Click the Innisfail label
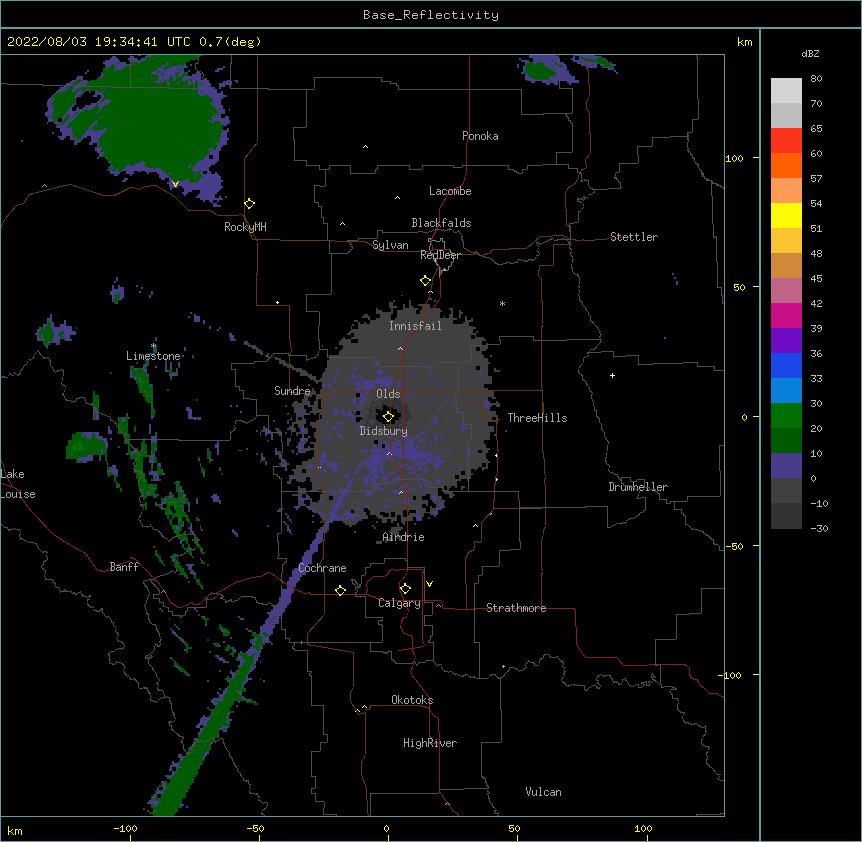 pyautogui.click(x=415, y=326)
